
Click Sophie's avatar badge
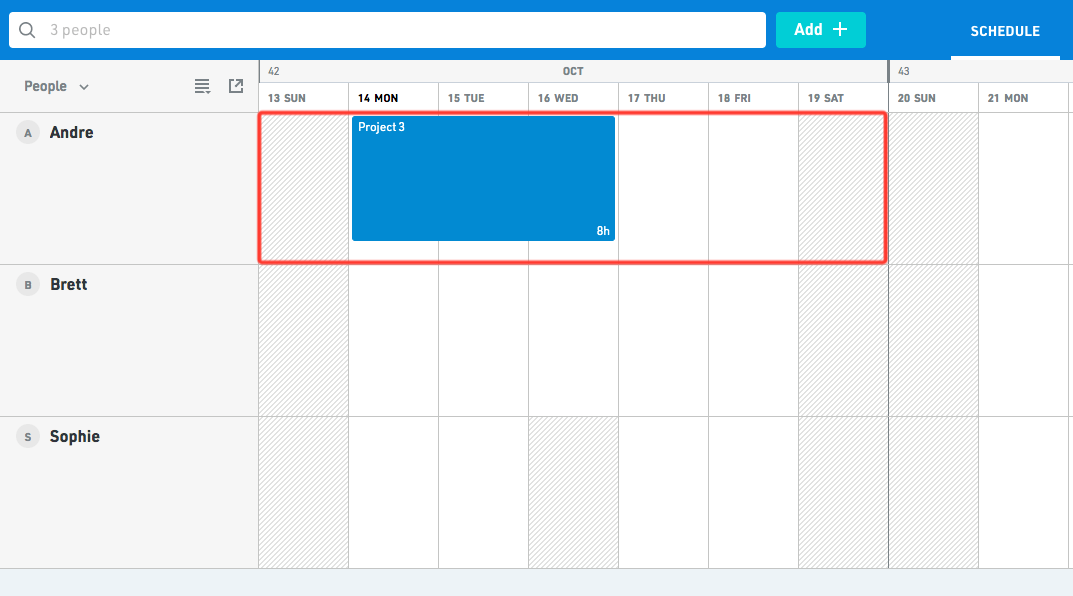tap(28, 437)
